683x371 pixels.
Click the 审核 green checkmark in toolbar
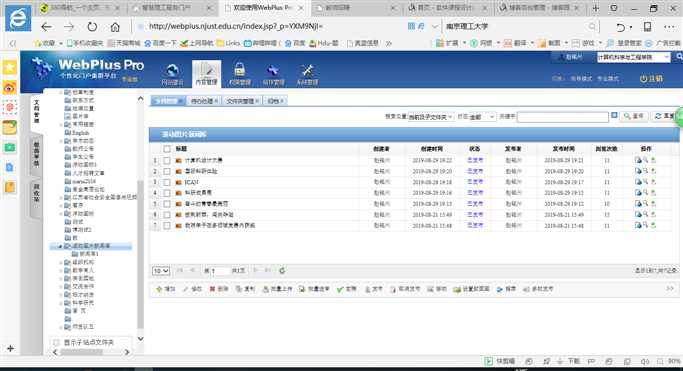(x=347, y=289)
